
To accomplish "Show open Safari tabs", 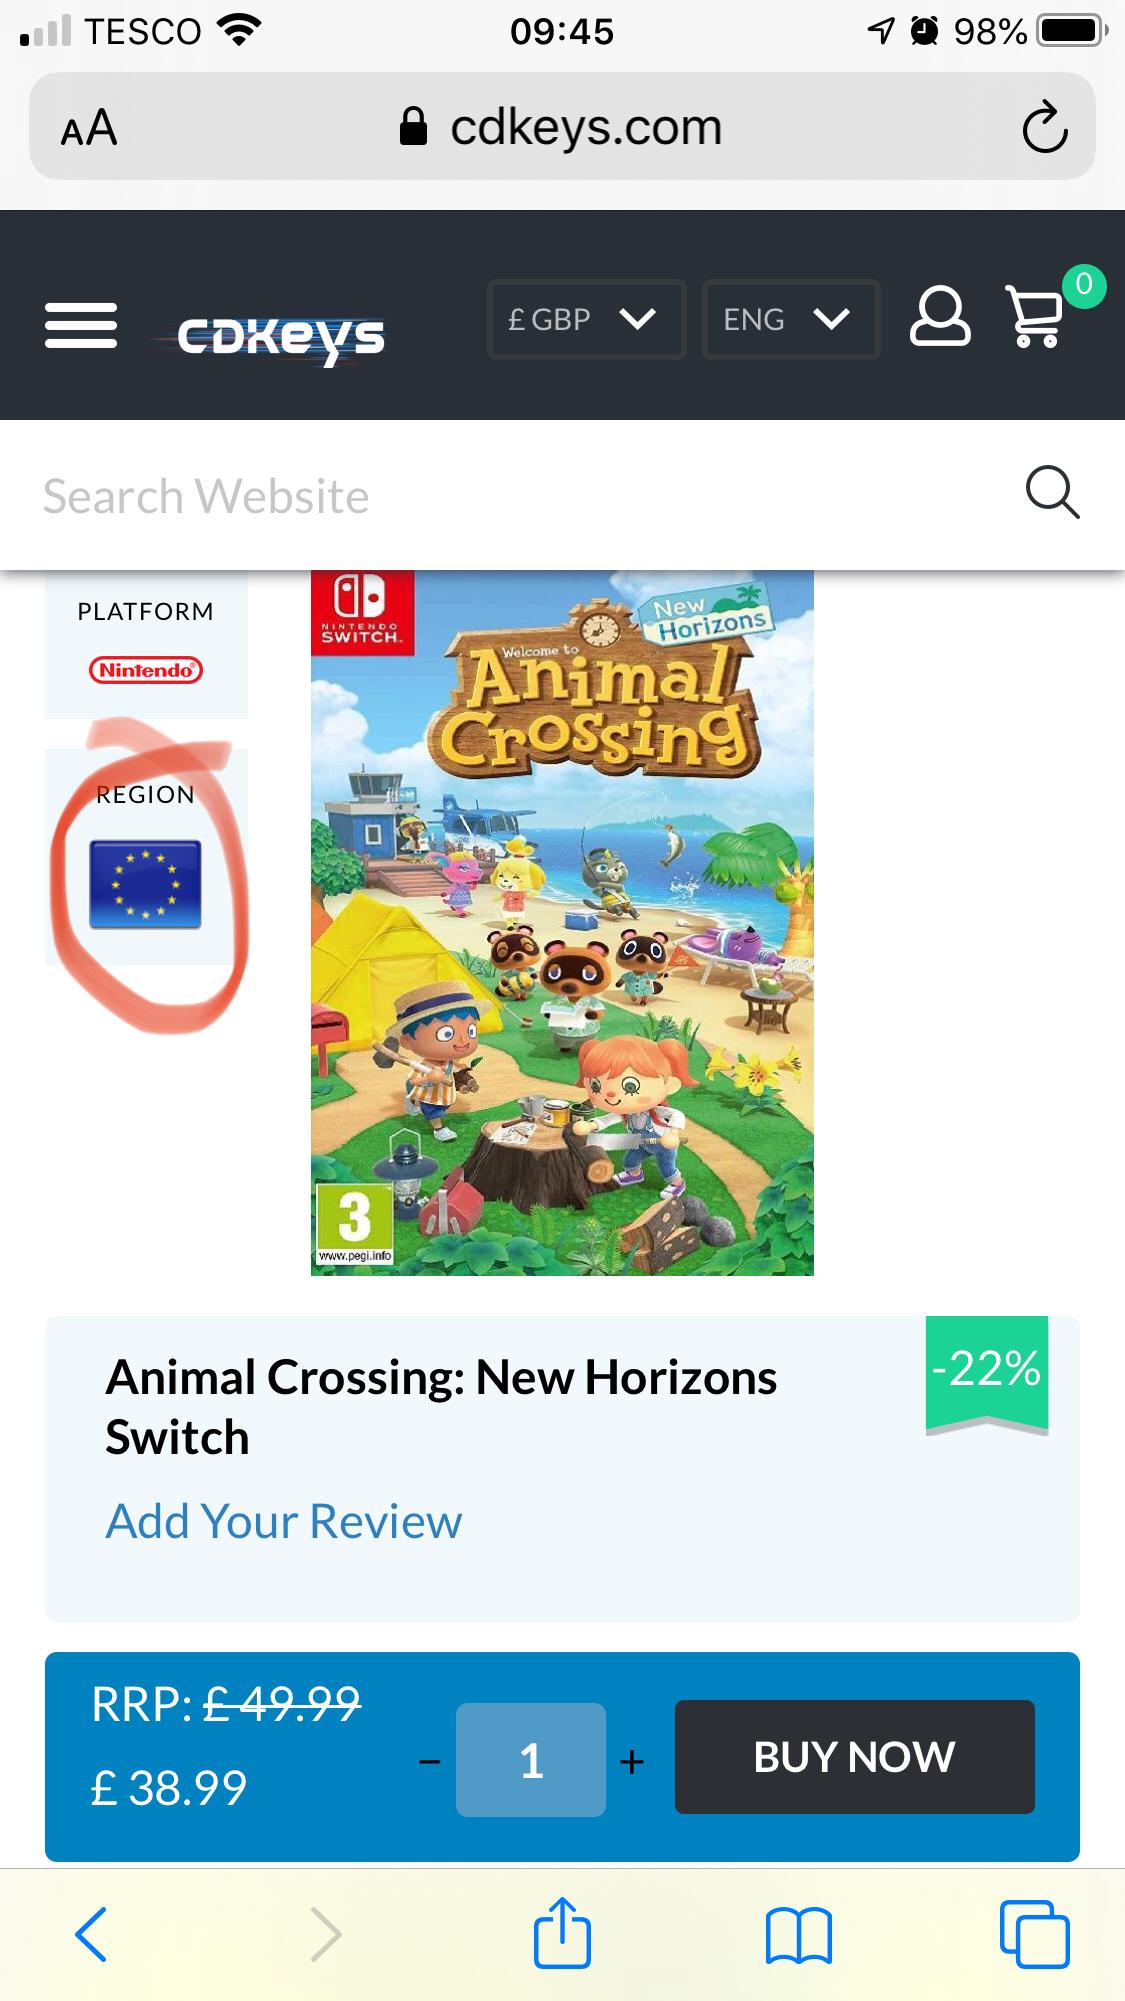I will (1034, 1934).
